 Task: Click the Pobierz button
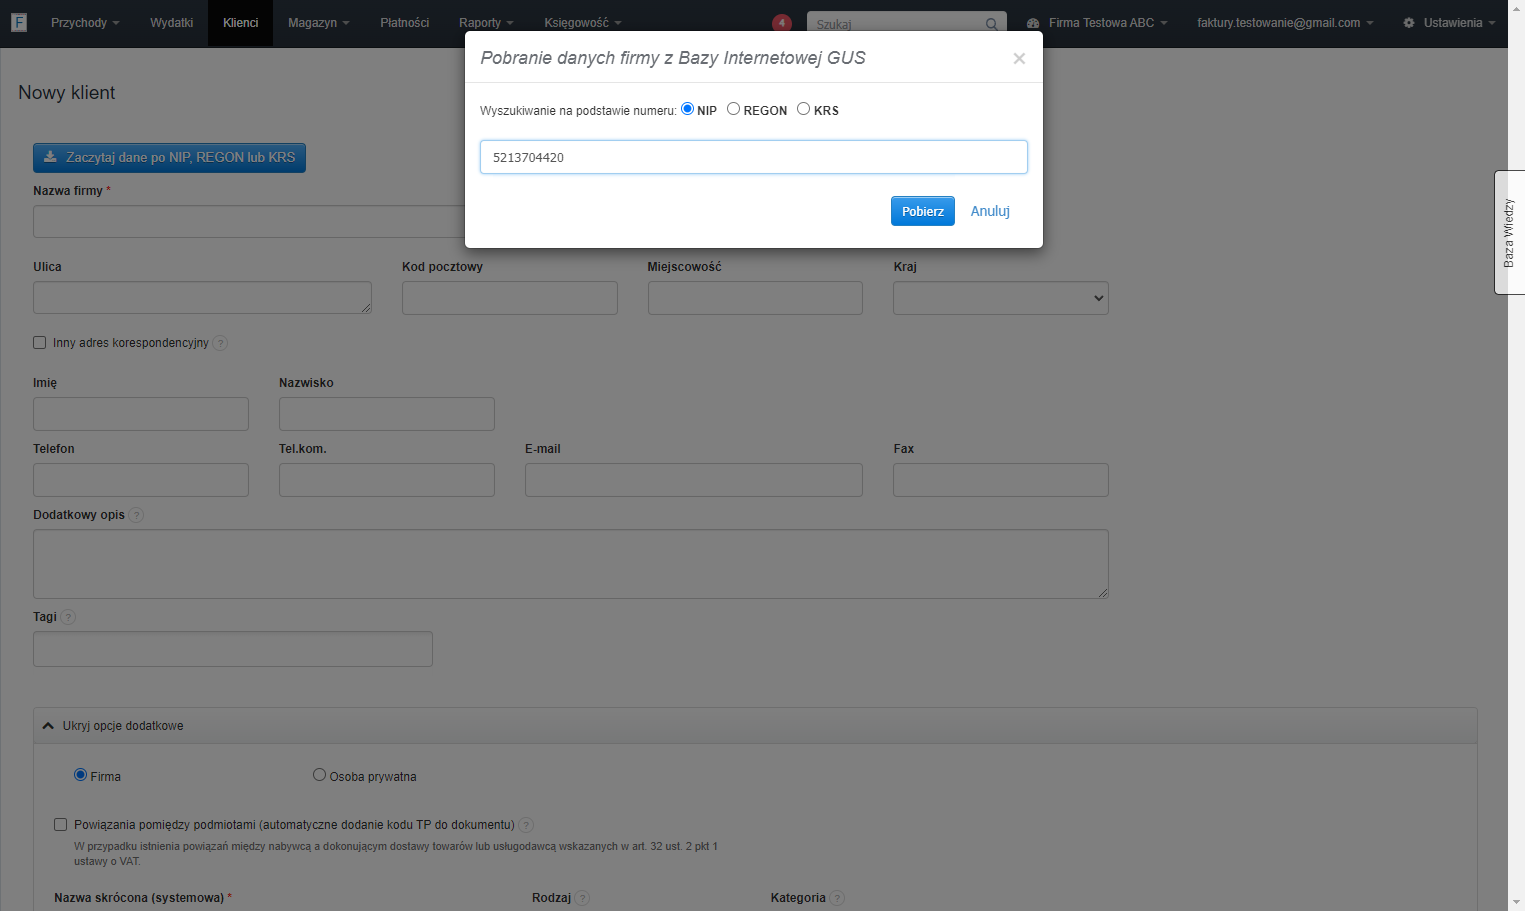tap(923, 211)
